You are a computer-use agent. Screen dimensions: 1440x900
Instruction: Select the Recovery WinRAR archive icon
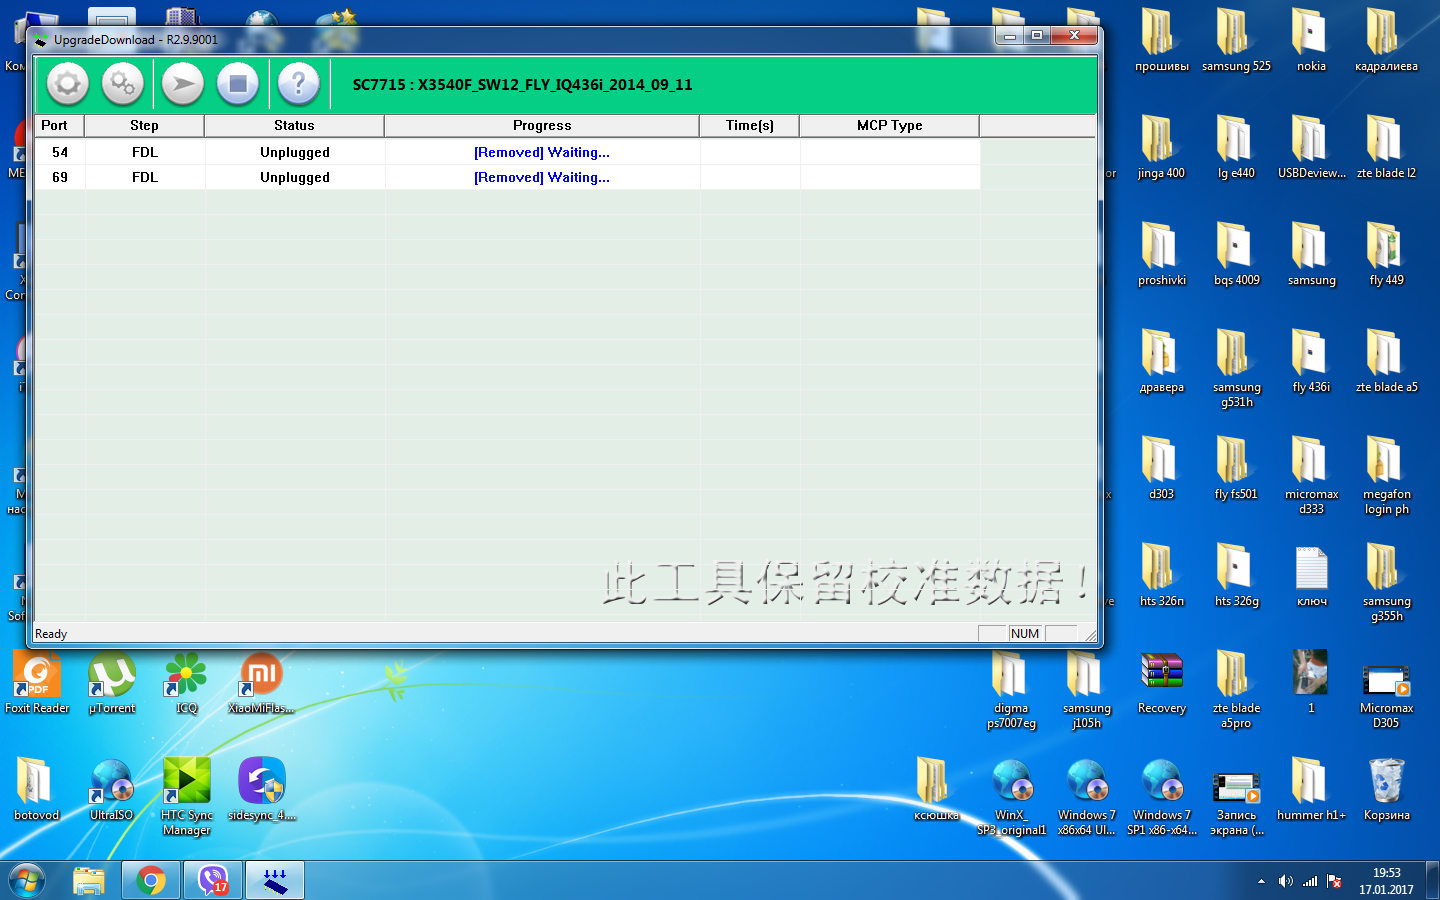[1161, 683]
